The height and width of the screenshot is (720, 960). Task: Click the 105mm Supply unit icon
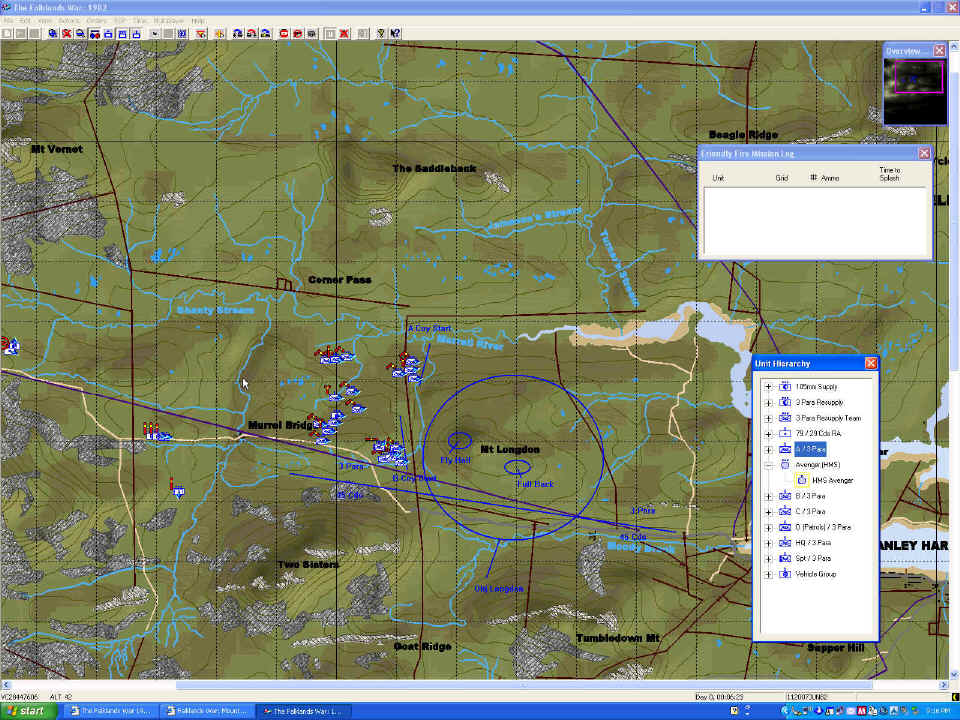tap(785, 386)
